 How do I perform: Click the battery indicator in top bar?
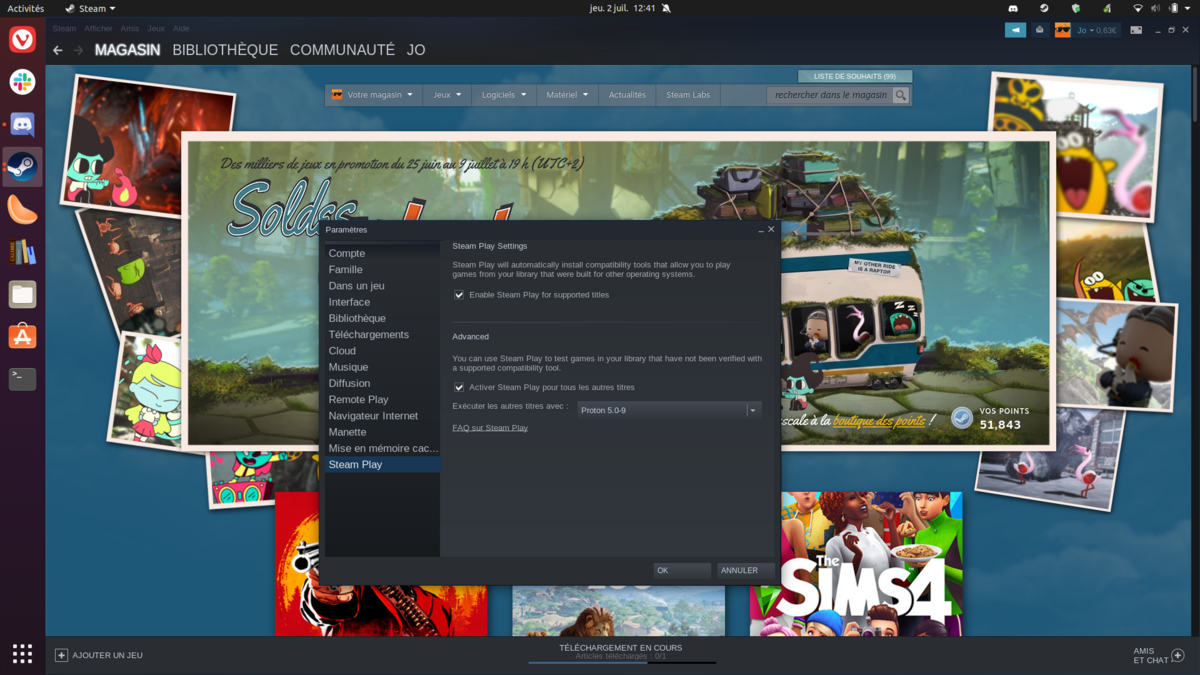[1174, 8]
